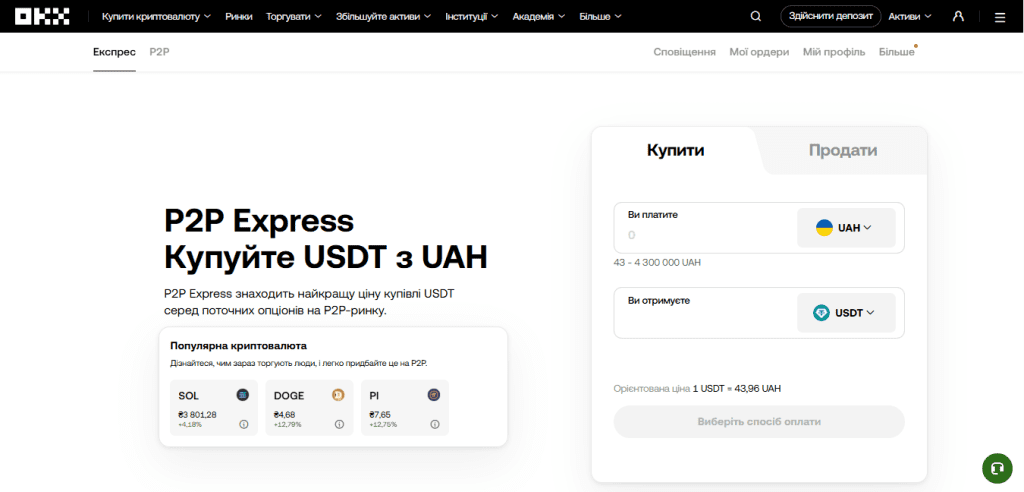Image resolution: width=1024 pixels, height=492 pixels.
Task: Open the Ринки menu item
Action: coord(239,16)
